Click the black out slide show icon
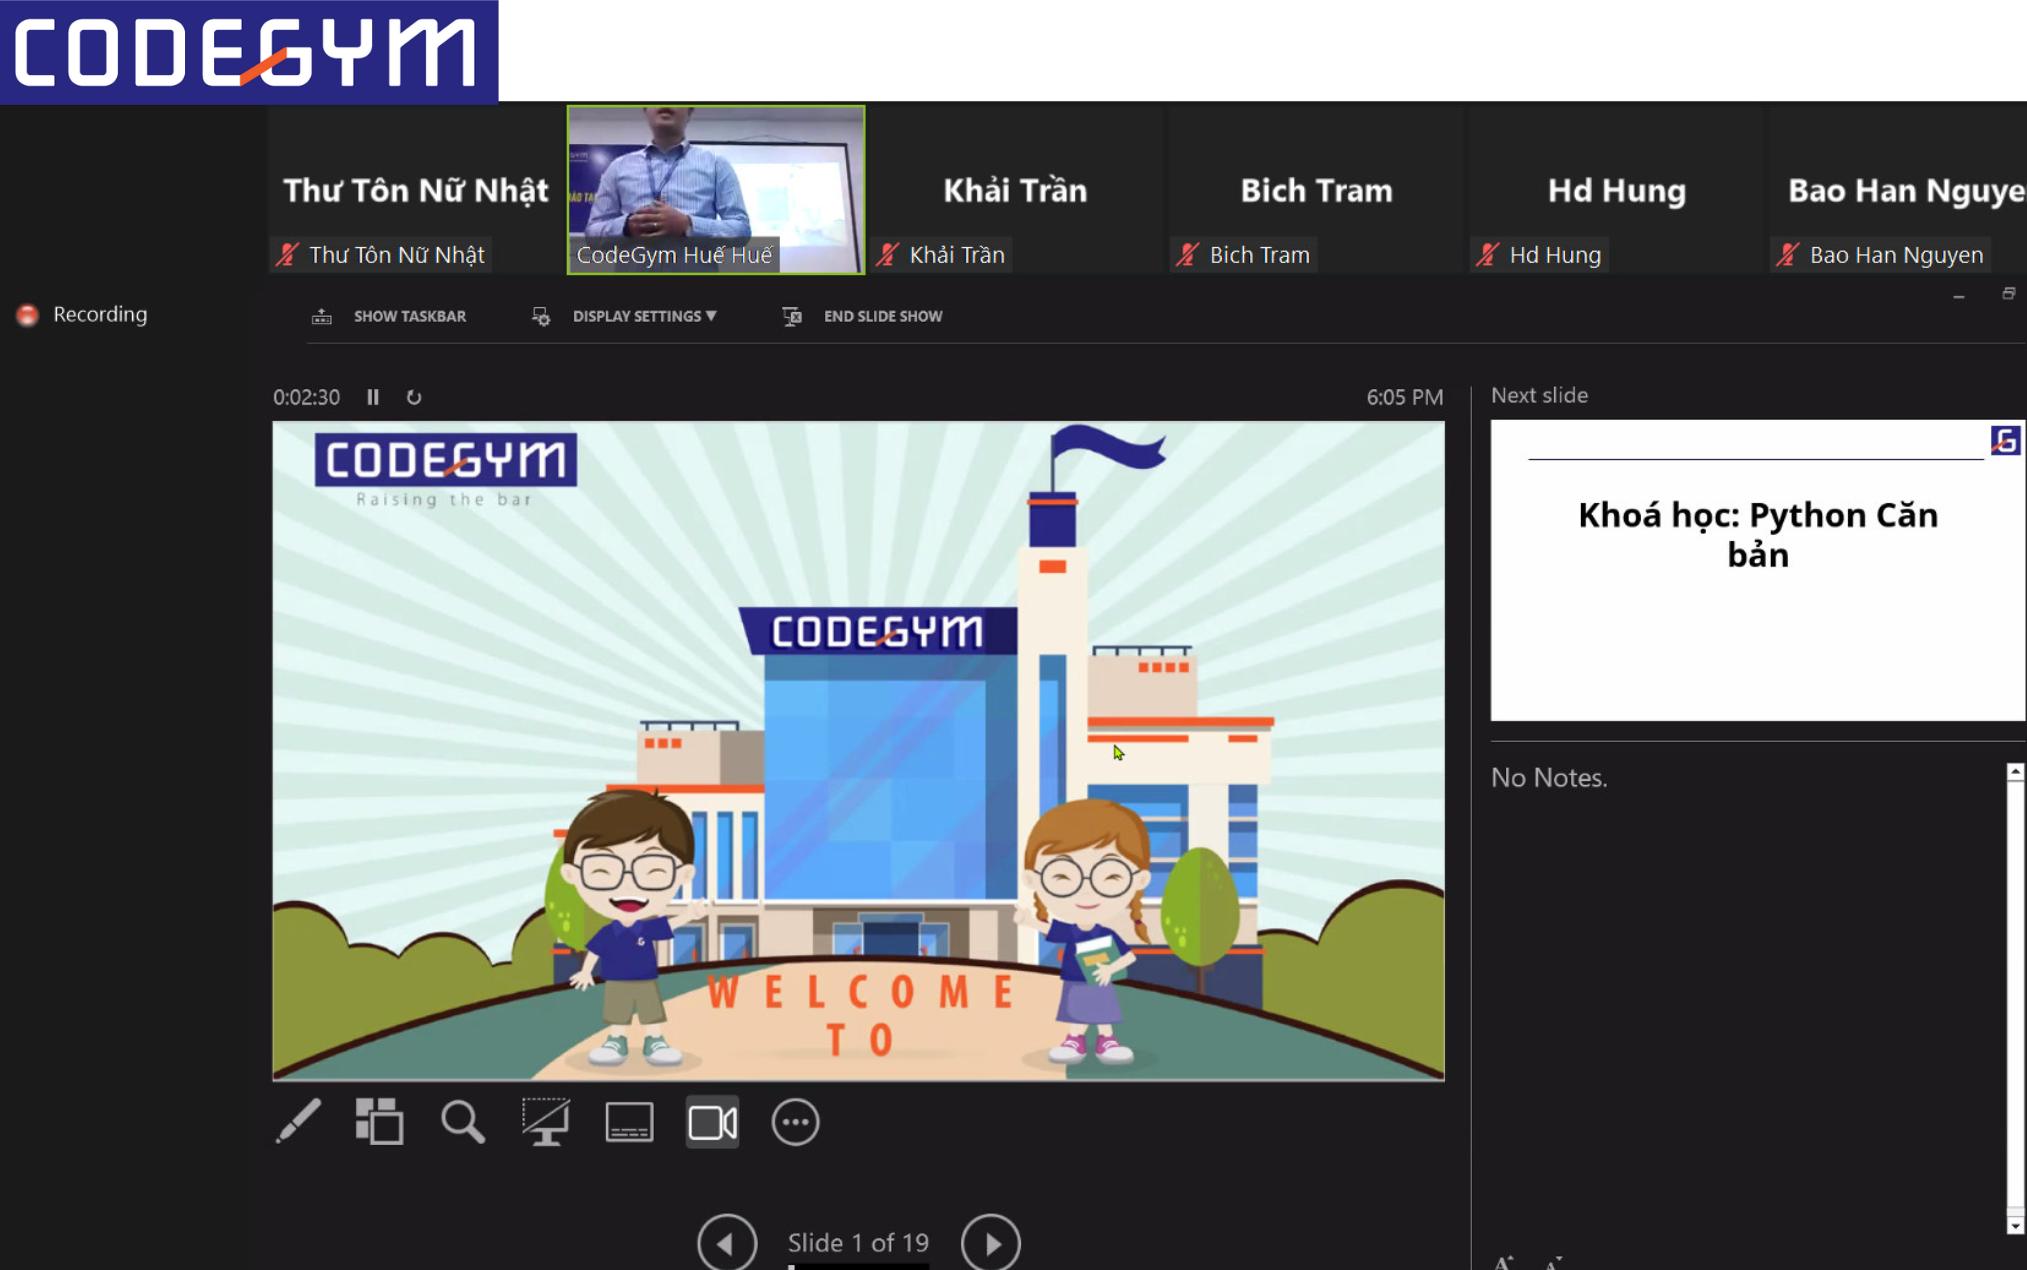 pos(546,1121)
